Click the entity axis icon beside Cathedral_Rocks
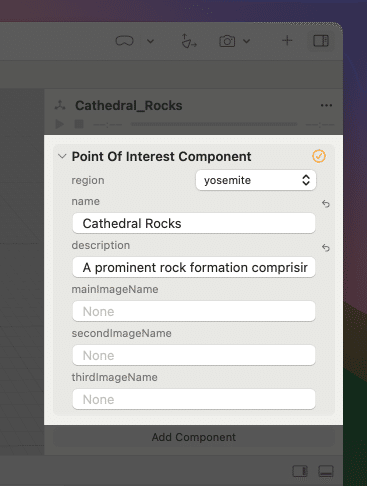This screenshot has width=367, height=486. pyautogui.click(x=60, y=105)
